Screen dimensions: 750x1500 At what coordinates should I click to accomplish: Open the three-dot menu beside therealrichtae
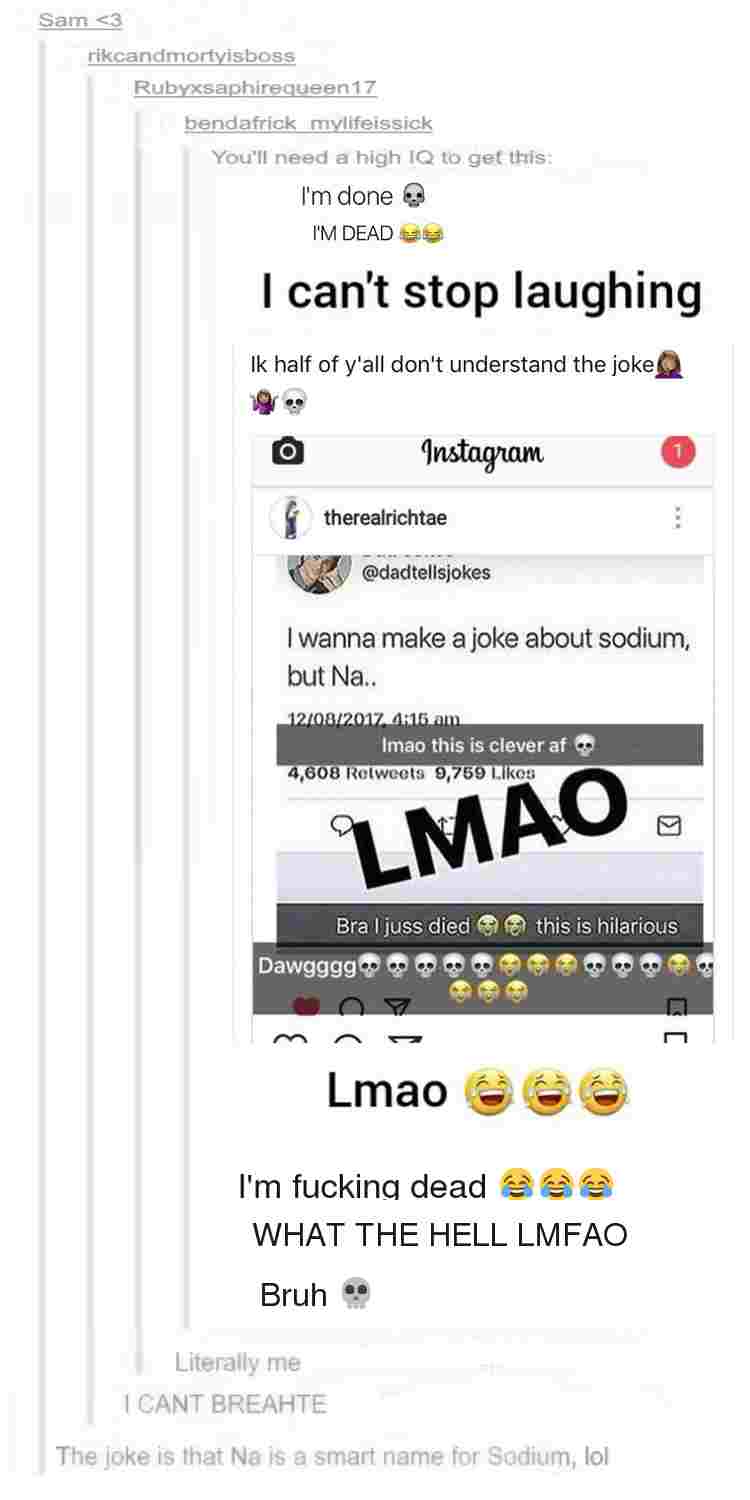[x=677, y=517]
